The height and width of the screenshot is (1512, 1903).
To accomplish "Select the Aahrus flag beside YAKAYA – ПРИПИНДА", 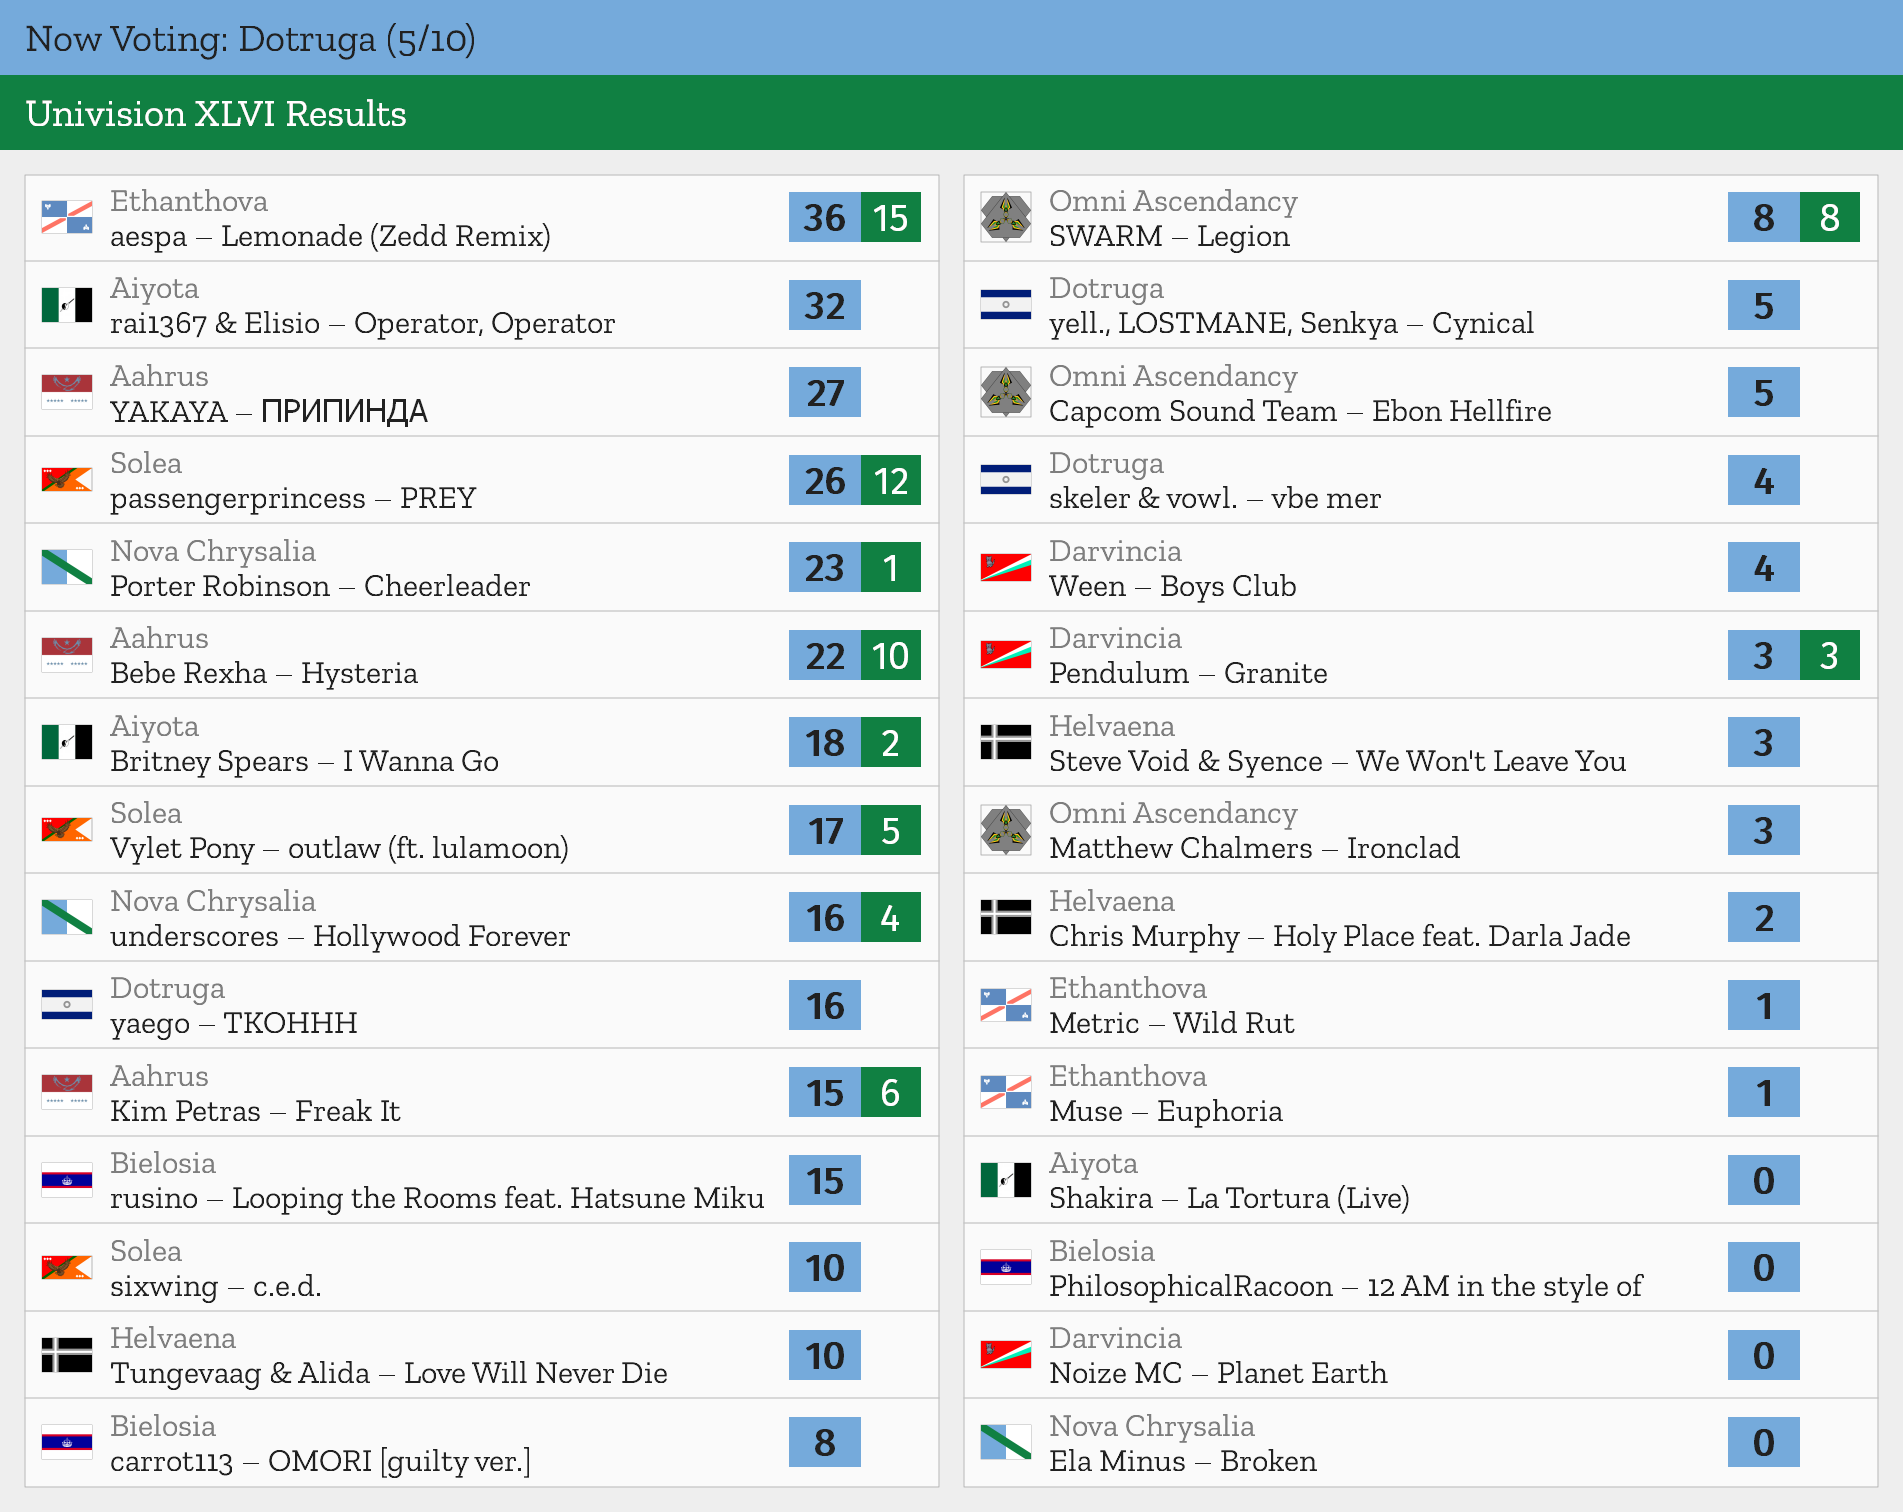I will pyautogui.click(x=67, y=393).
